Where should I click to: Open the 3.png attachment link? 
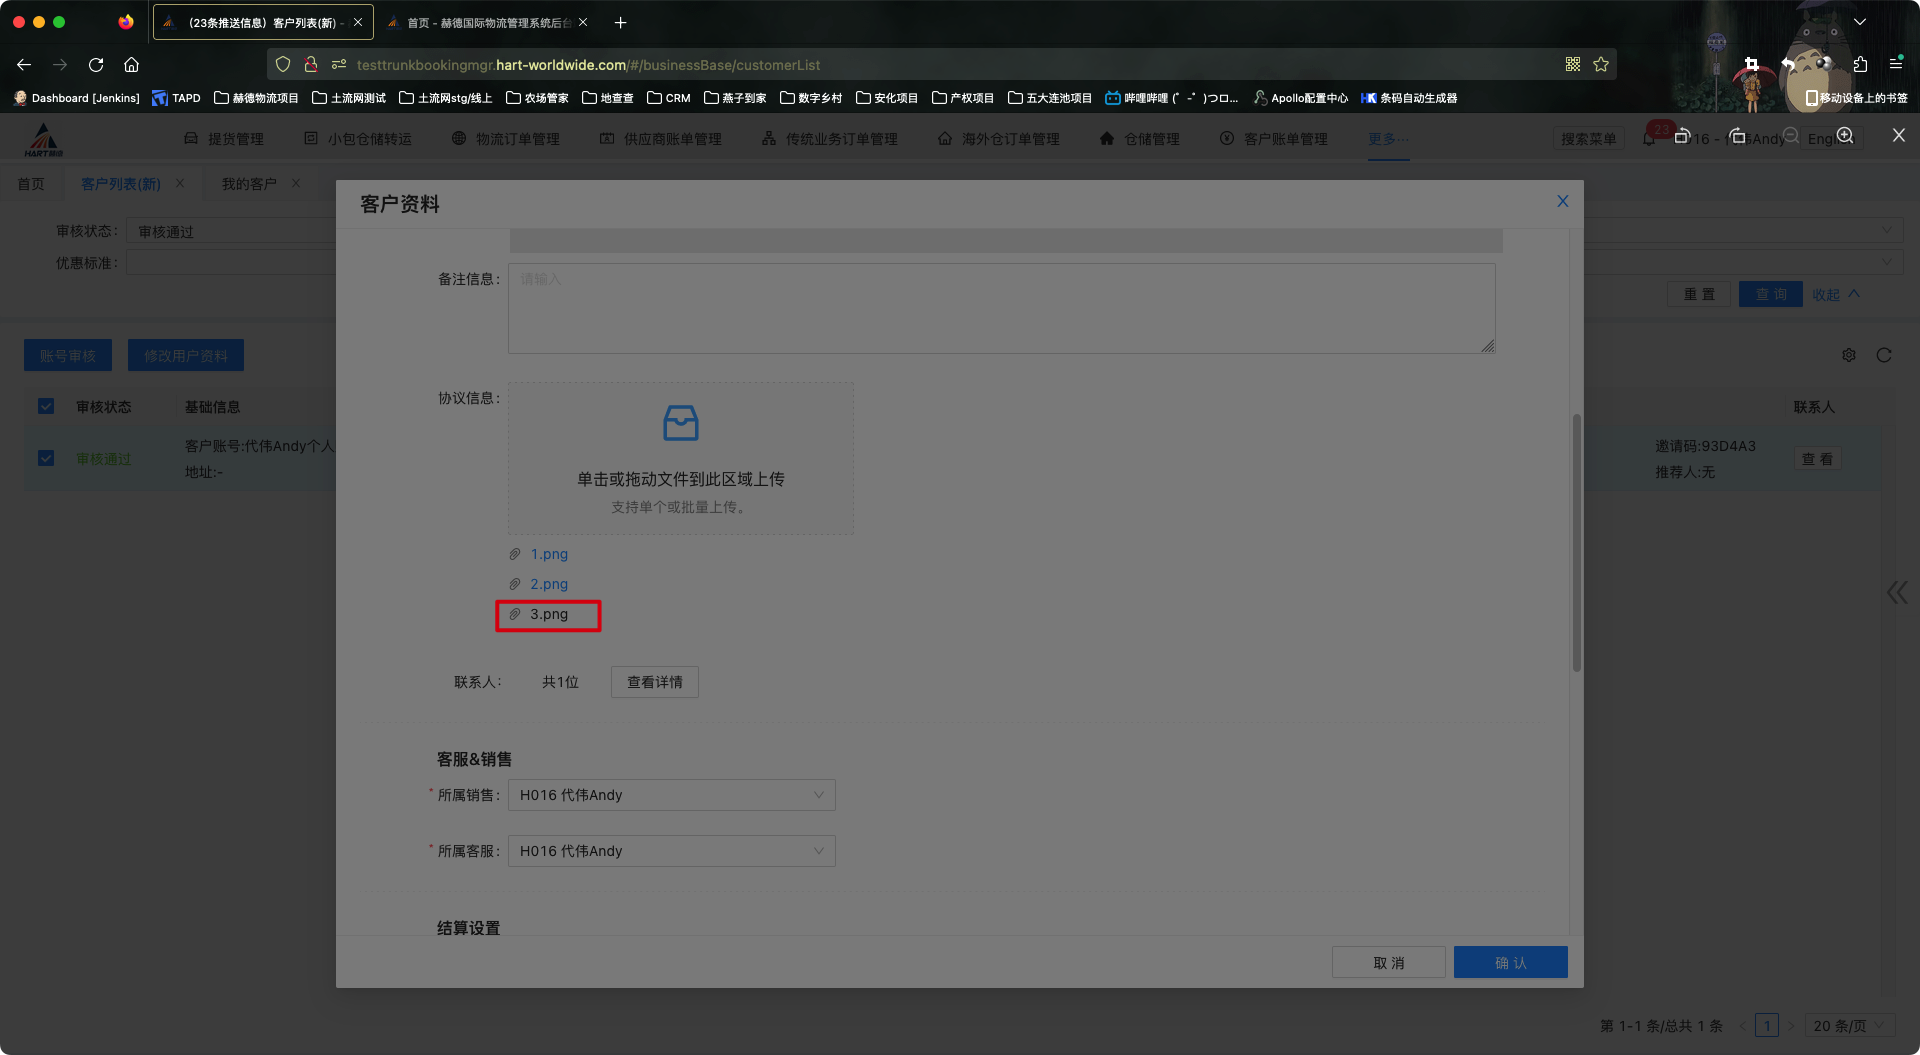tap(549, 614)
